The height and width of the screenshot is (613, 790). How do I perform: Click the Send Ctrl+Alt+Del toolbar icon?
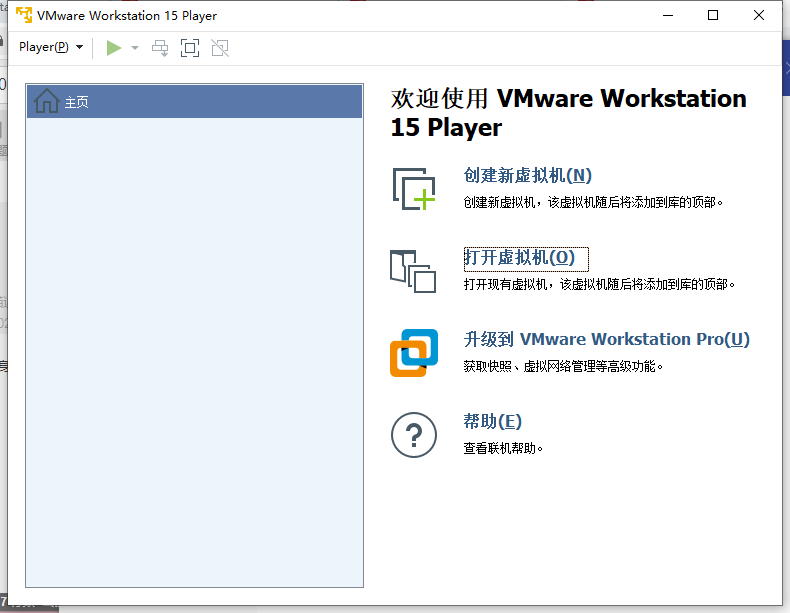pos(160,48)
